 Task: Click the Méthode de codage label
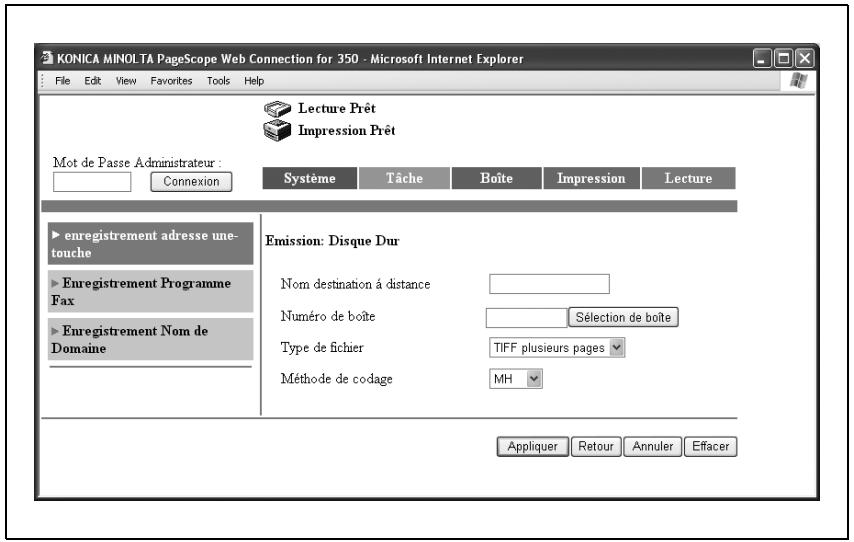337,379
